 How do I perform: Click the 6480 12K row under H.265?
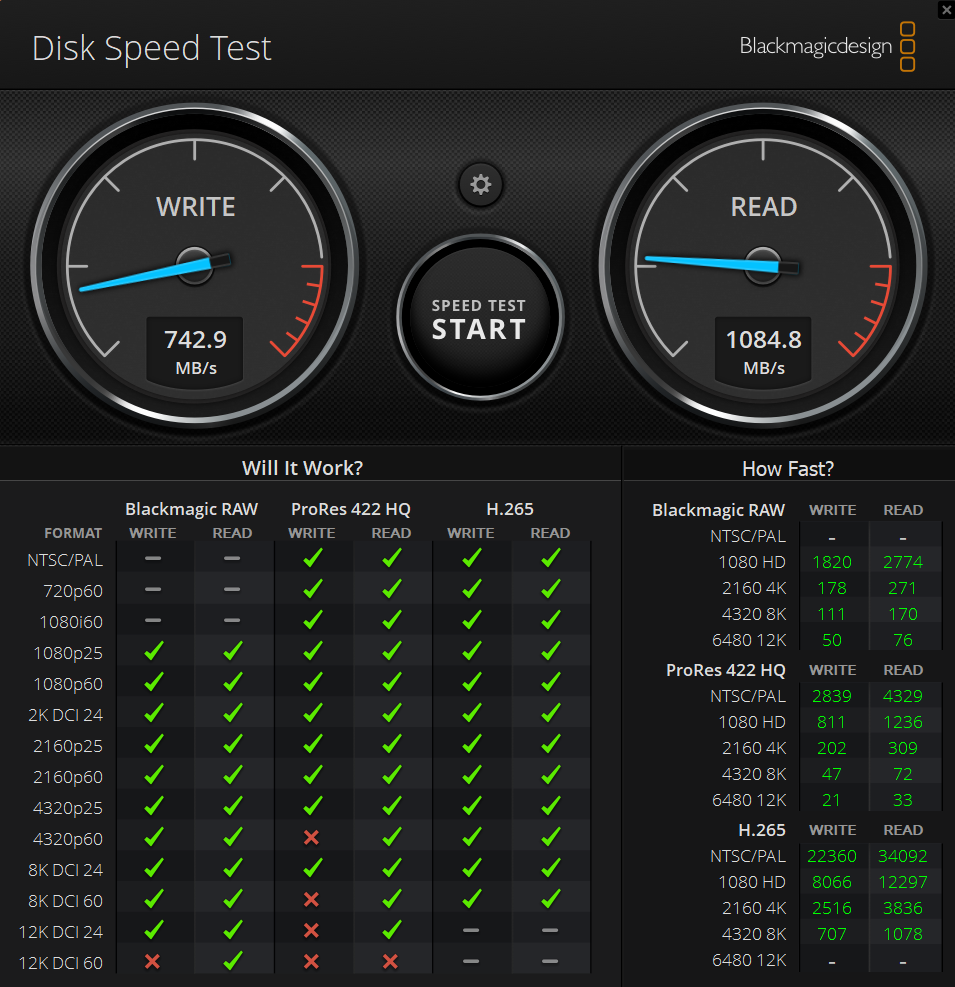tap(748, 959)
